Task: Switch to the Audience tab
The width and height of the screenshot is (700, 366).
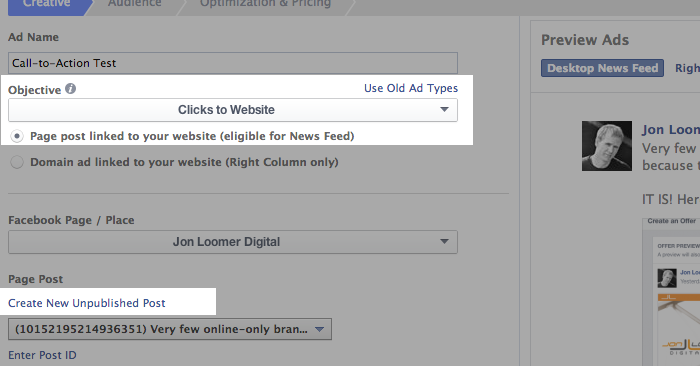Action: pos(134,4)
